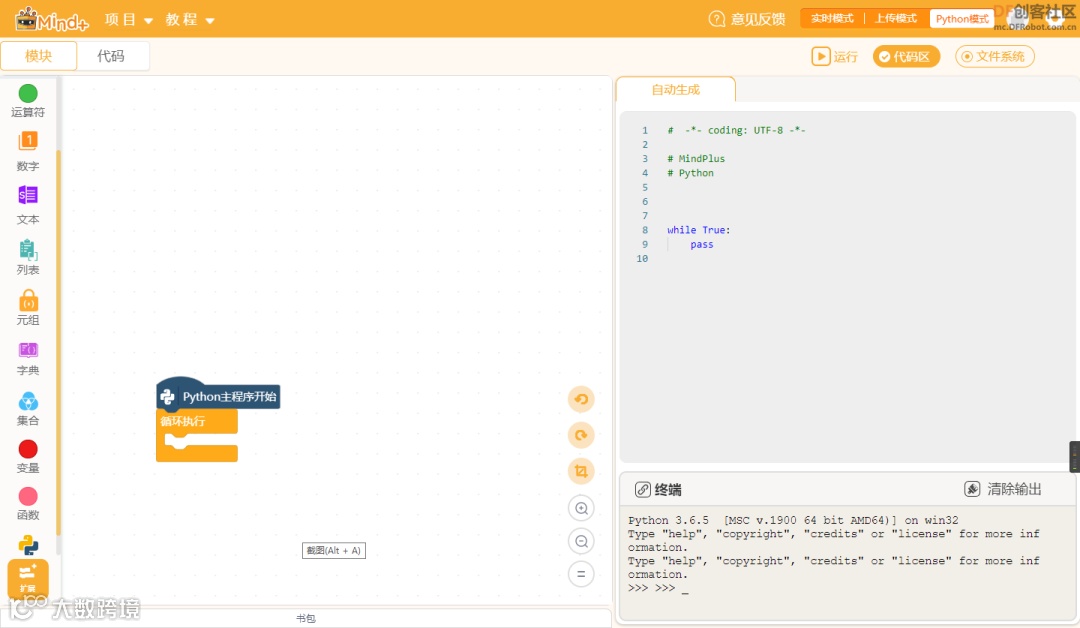Screen dimensions: 1080x628
Task: Open the 字典 (dictionary) block category
Action: pos(28,358)
